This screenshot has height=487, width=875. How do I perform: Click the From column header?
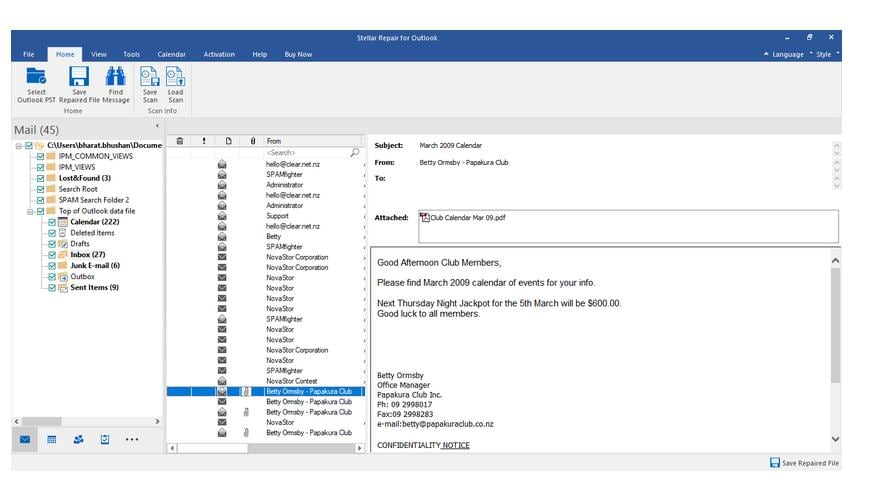pos(314,141)
